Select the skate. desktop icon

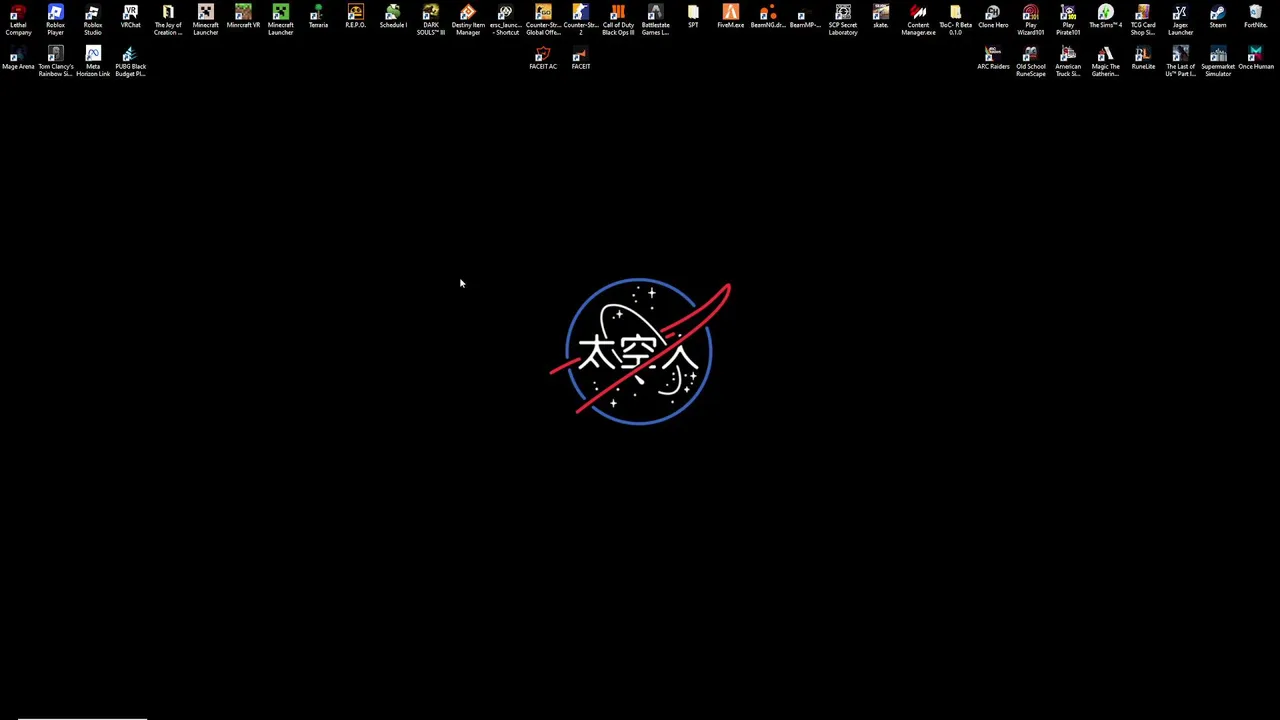coord(880,17)
